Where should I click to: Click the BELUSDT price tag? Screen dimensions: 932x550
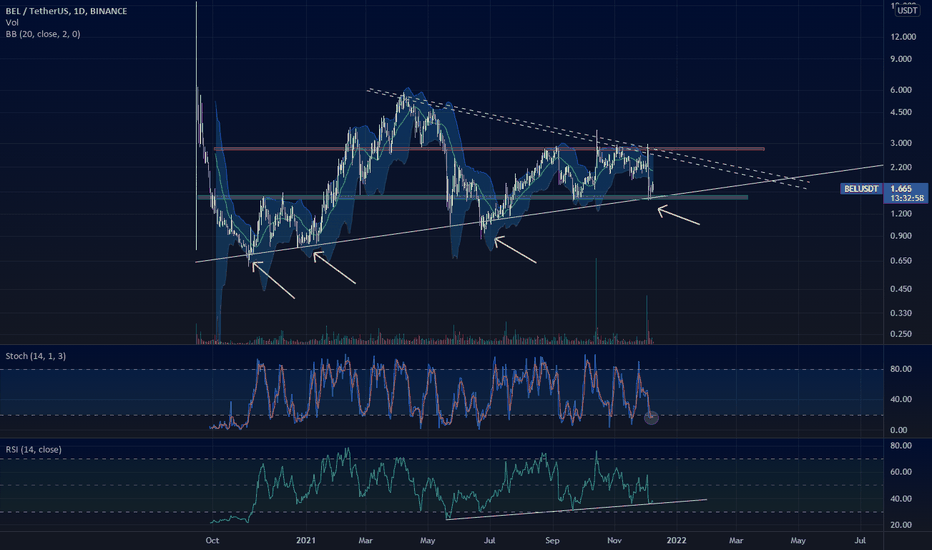(x=861, y=188)
